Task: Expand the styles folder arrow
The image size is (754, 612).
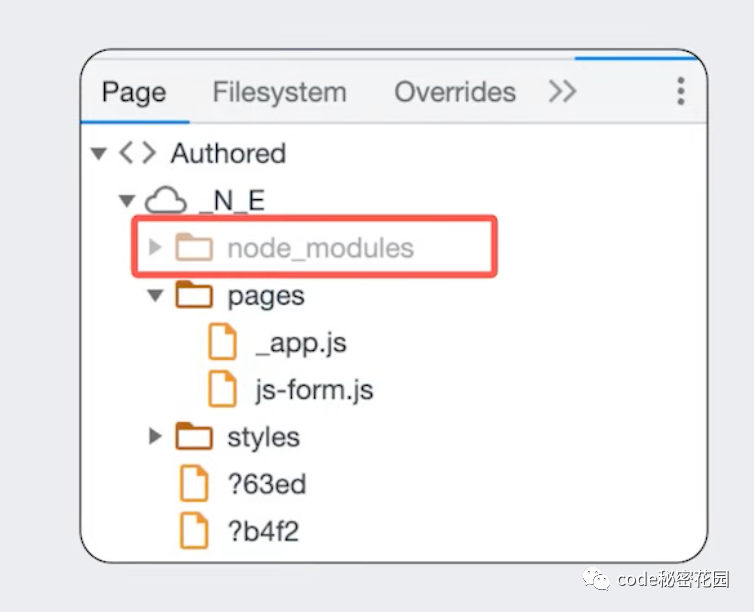Action: click(155, 436)
